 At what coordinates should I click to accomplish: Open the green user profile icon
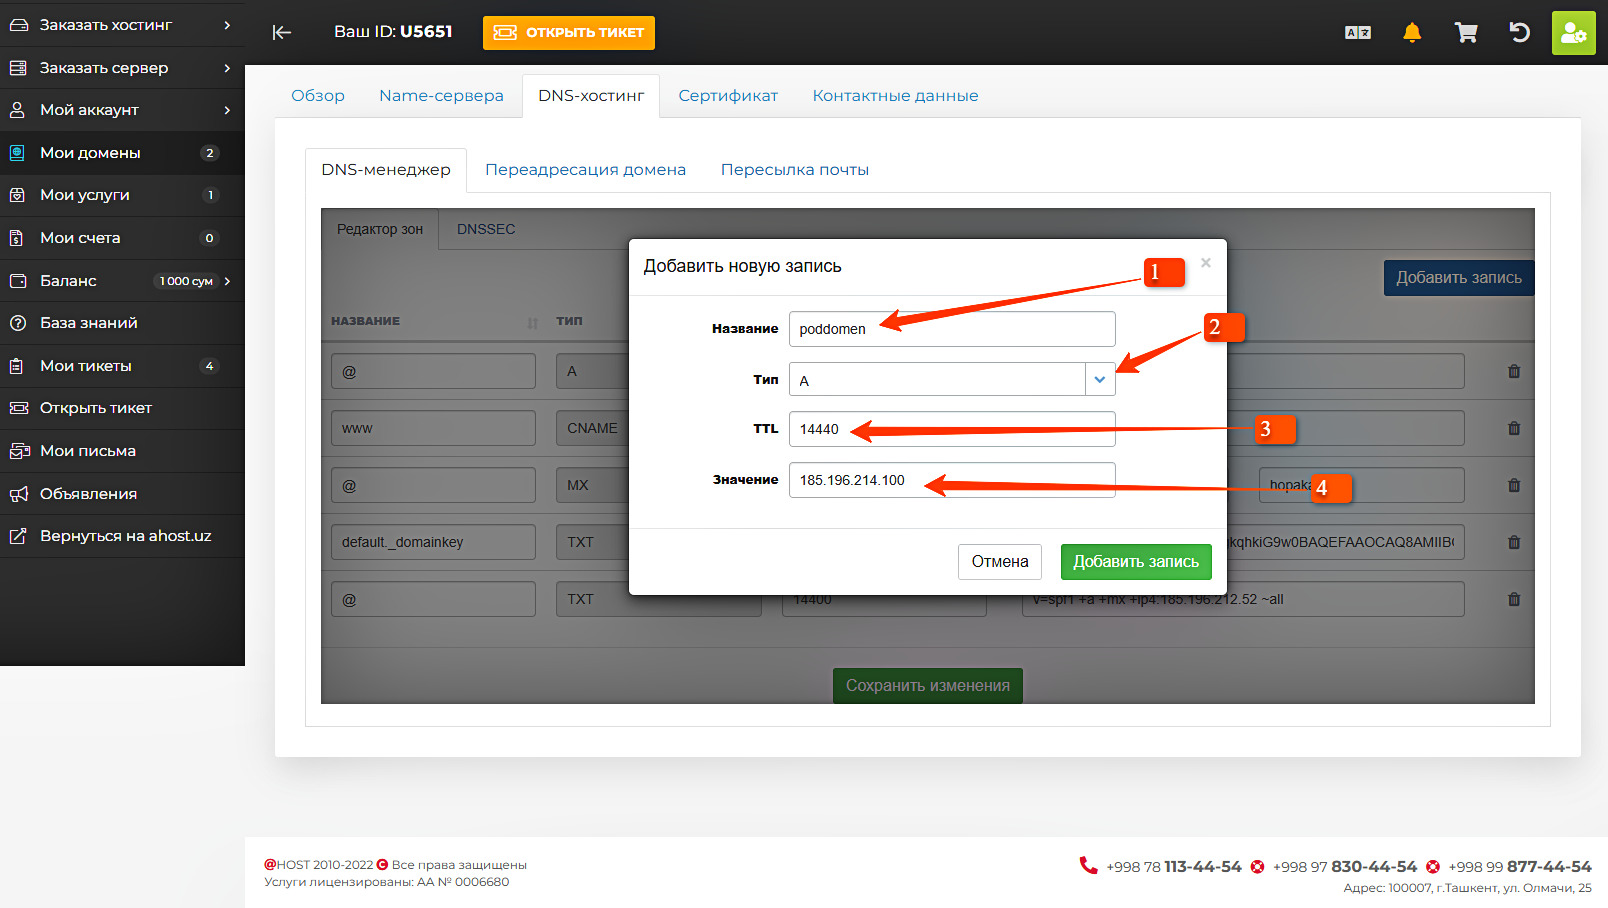tap(1573, 33)
